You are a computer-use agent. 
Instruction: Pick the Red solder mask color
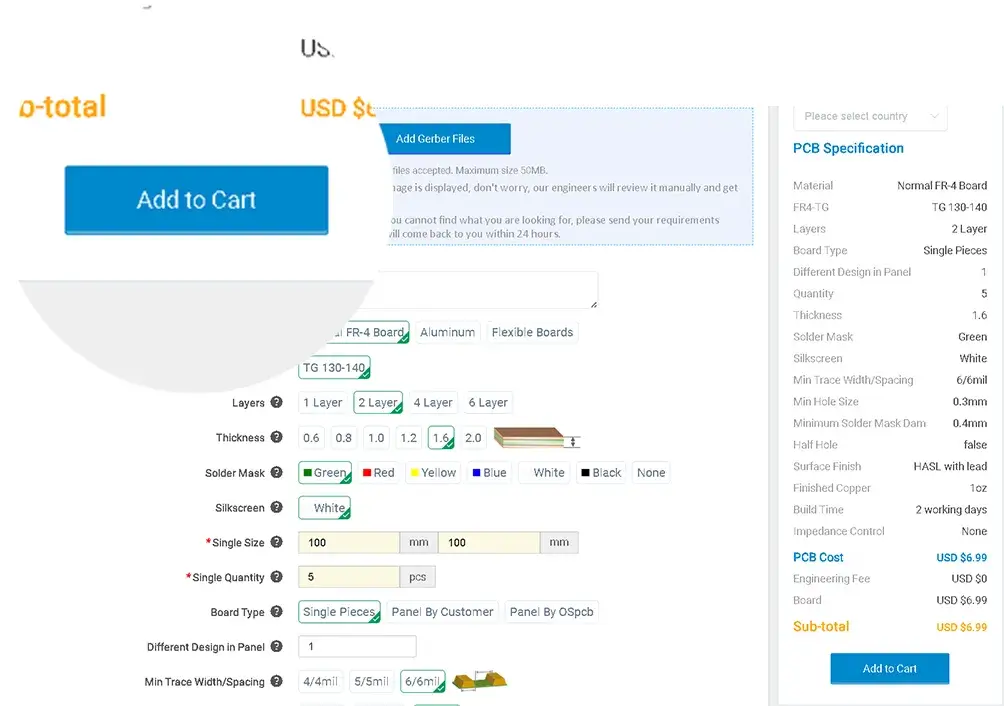[x=378, y=473]
